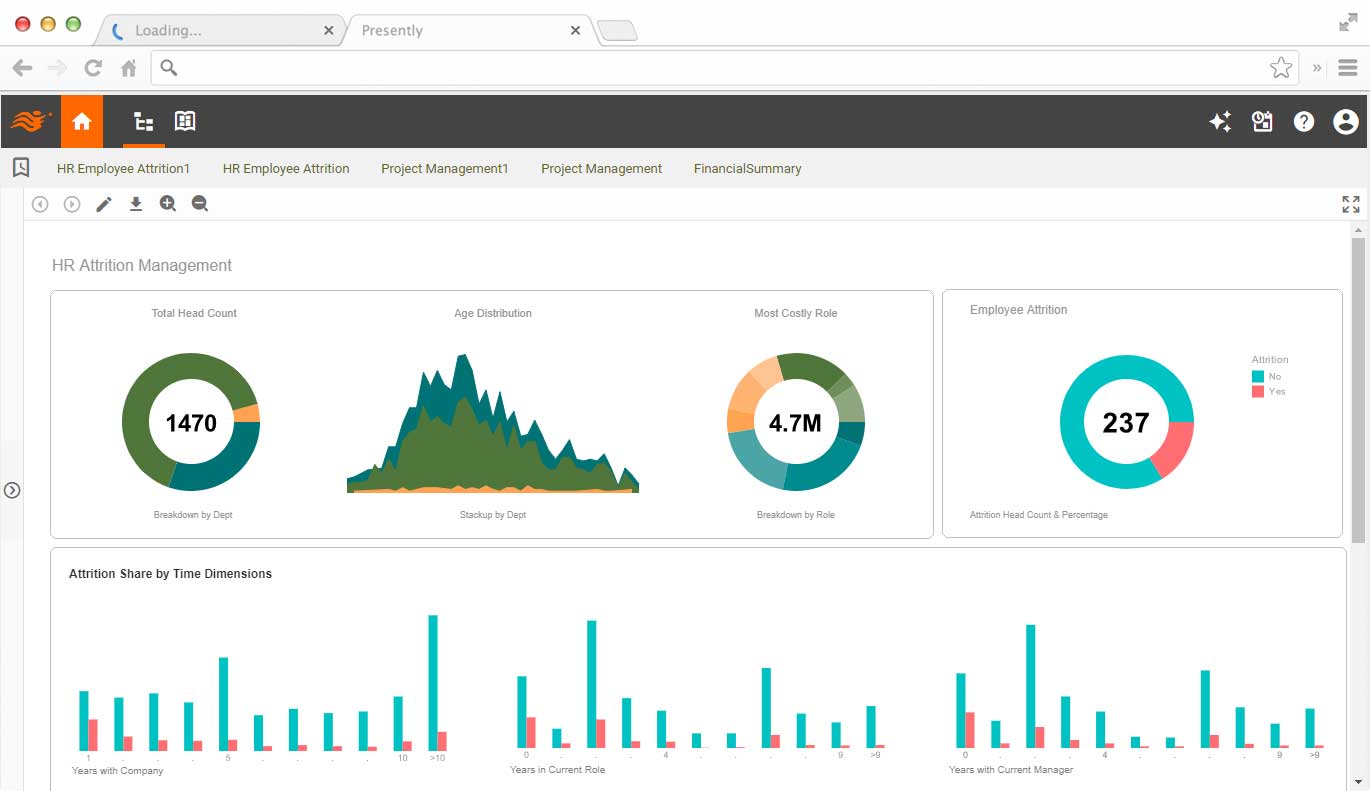Click the orange Home icon button

tap(82, 121)
